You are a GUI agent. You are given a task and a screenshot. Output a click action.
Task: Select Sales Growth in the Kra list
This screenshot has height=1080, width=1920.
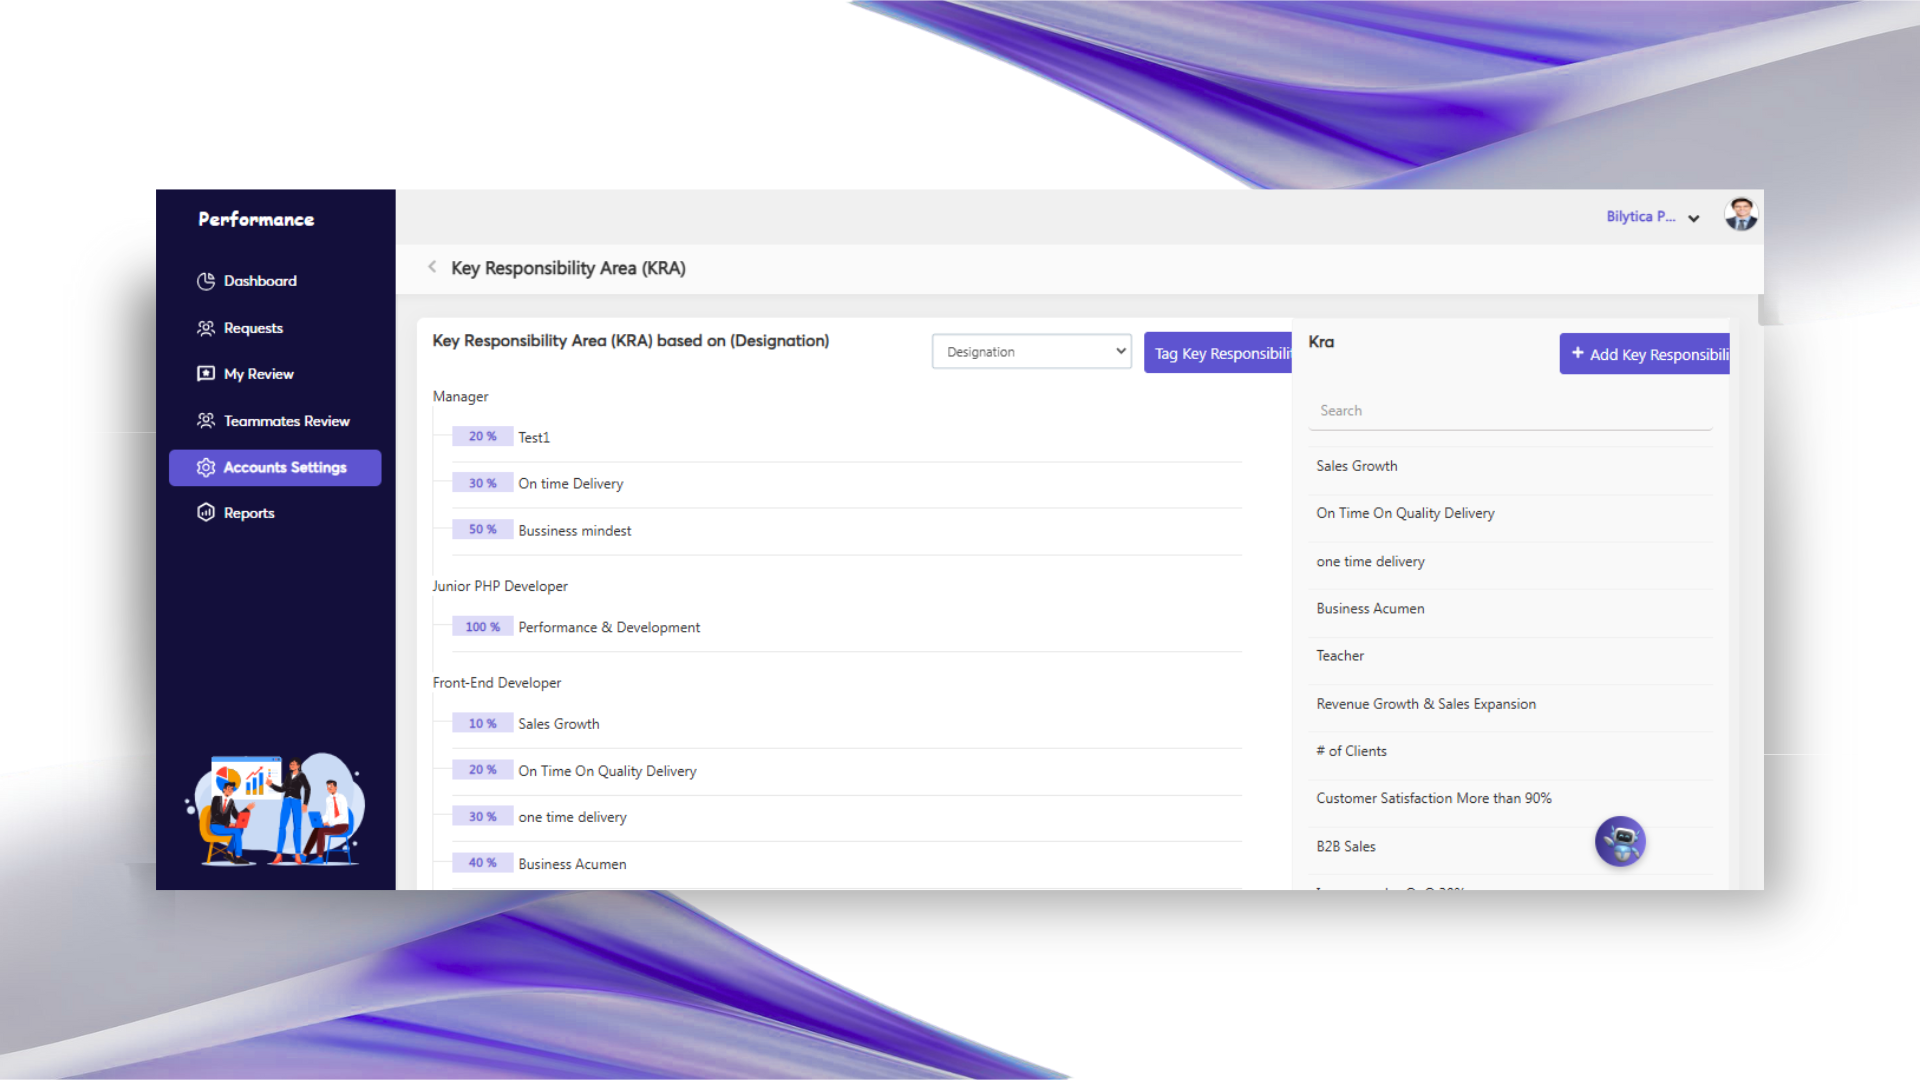point(1357,466)
